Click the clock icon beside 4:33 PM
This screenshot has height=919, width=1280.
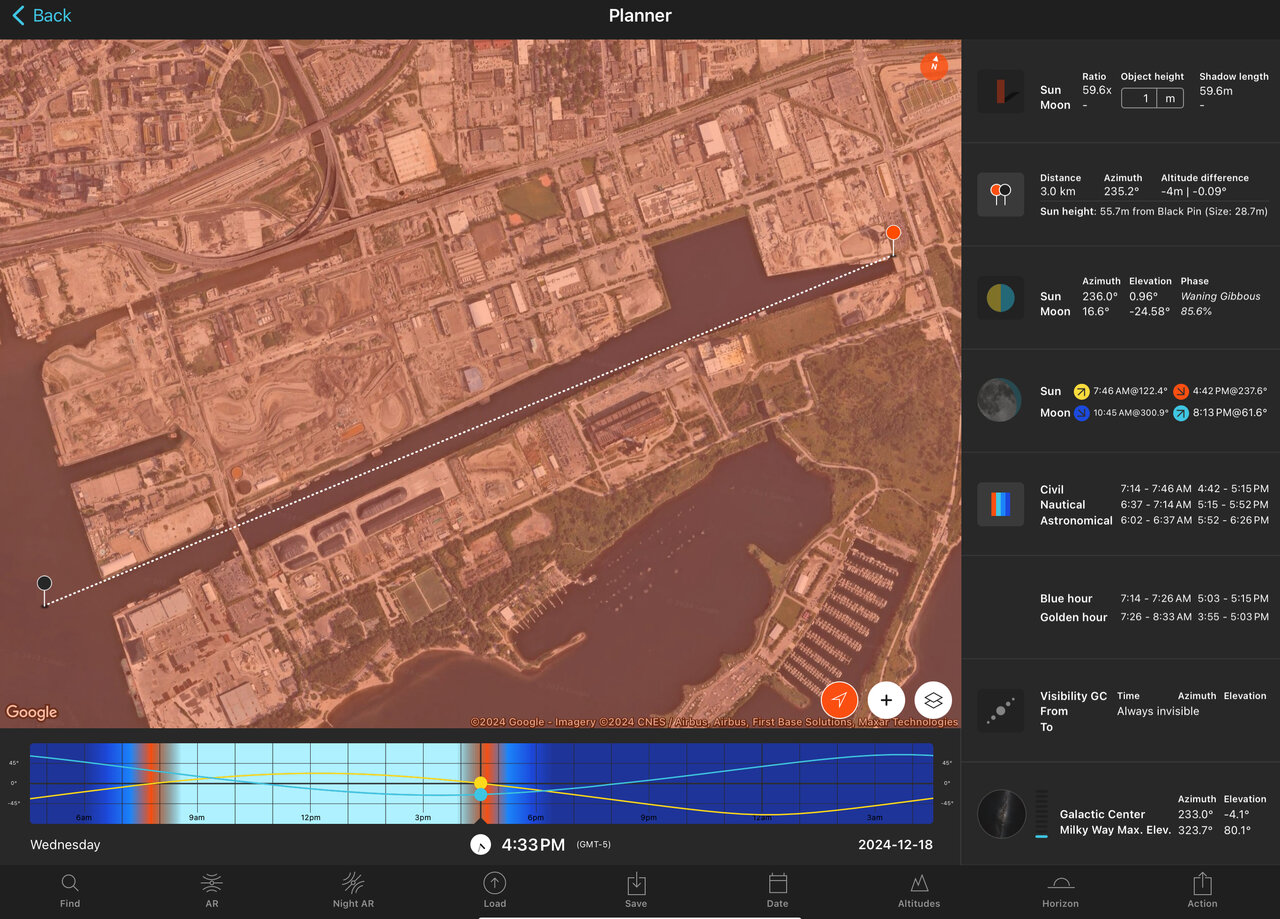481,845
